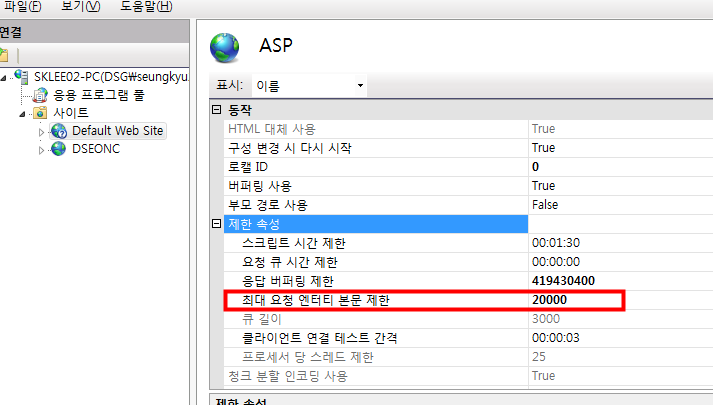Click the folder icon in connections toolbar

tap(4, 55)
